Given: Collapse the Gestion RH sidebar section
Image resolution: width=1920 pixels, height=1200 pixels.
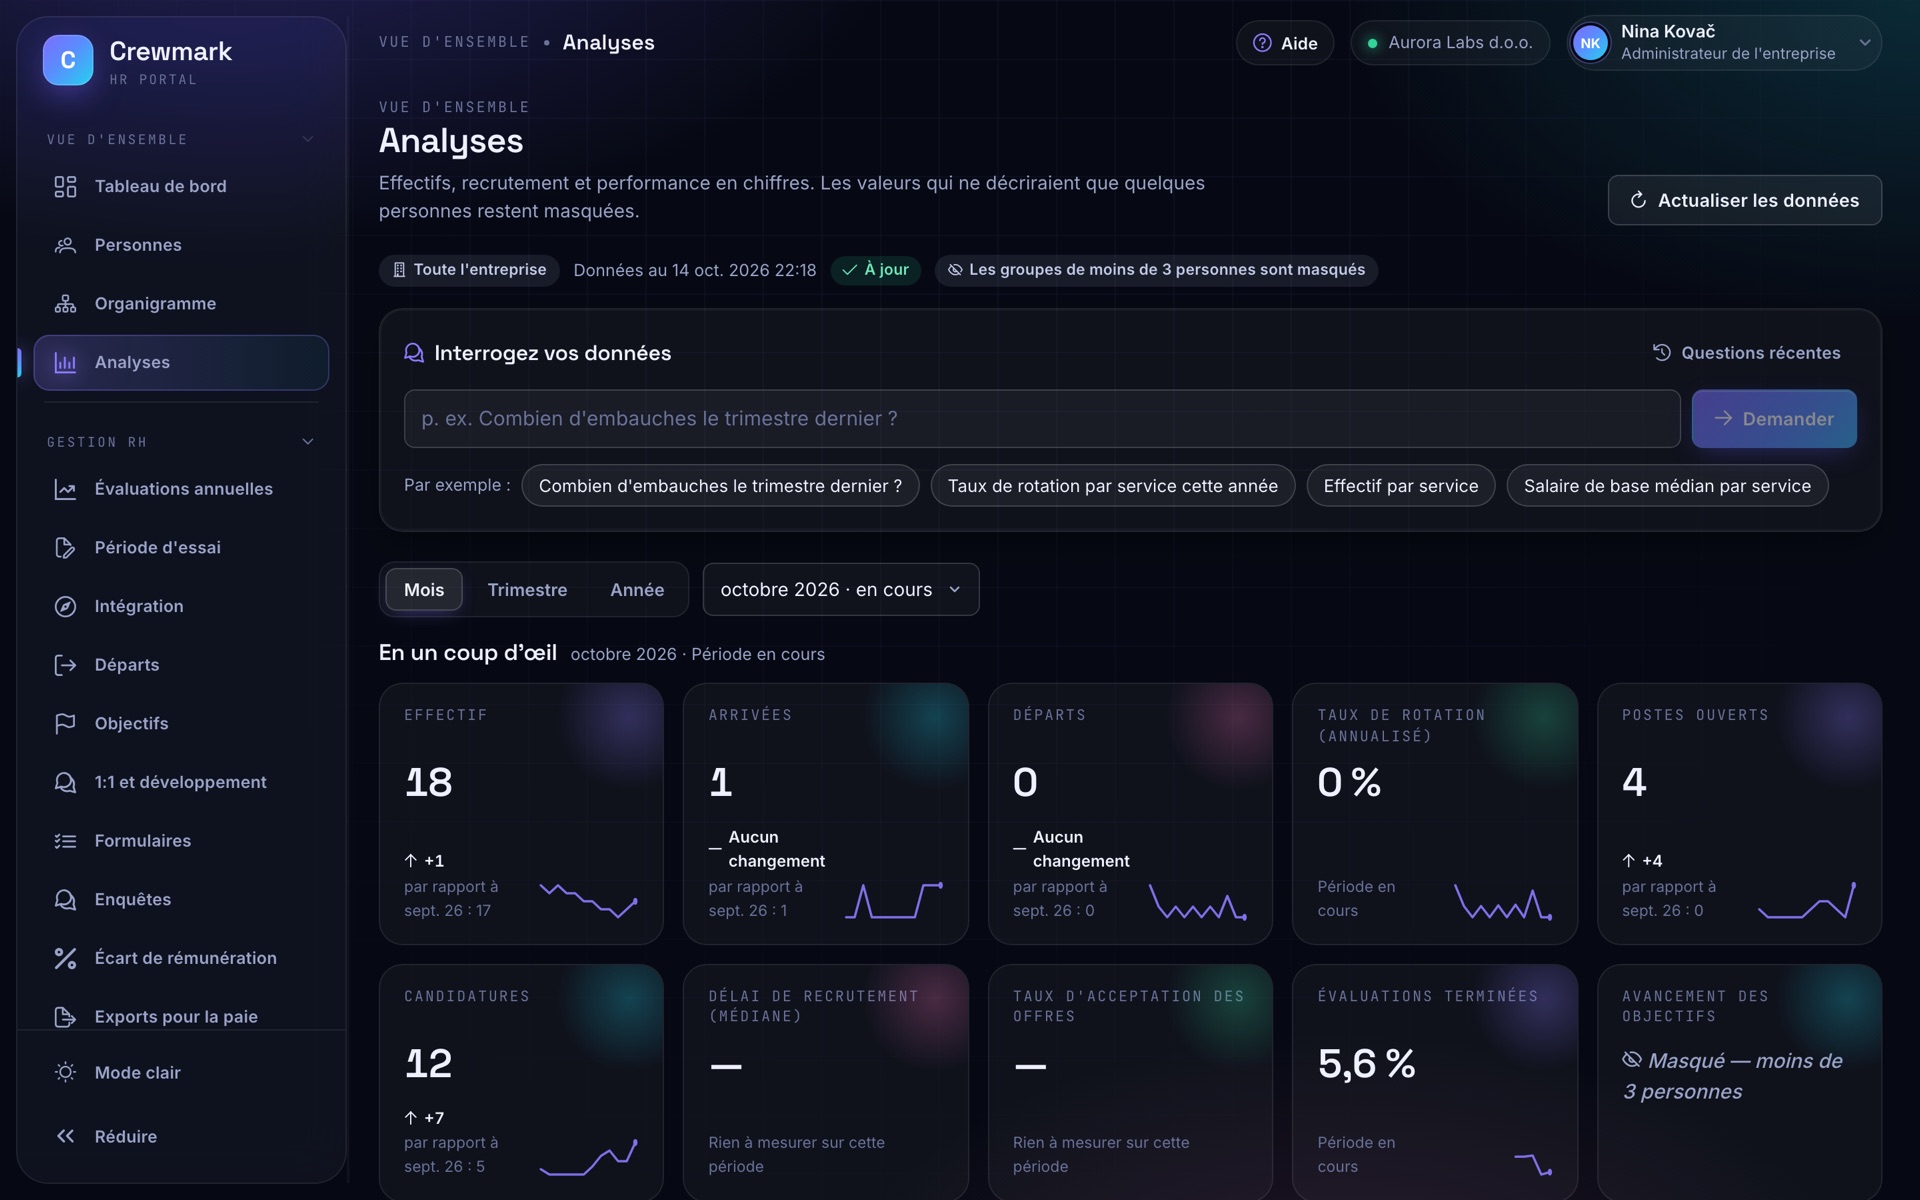Looking at the screenshot, I should (x=308, y=441).
